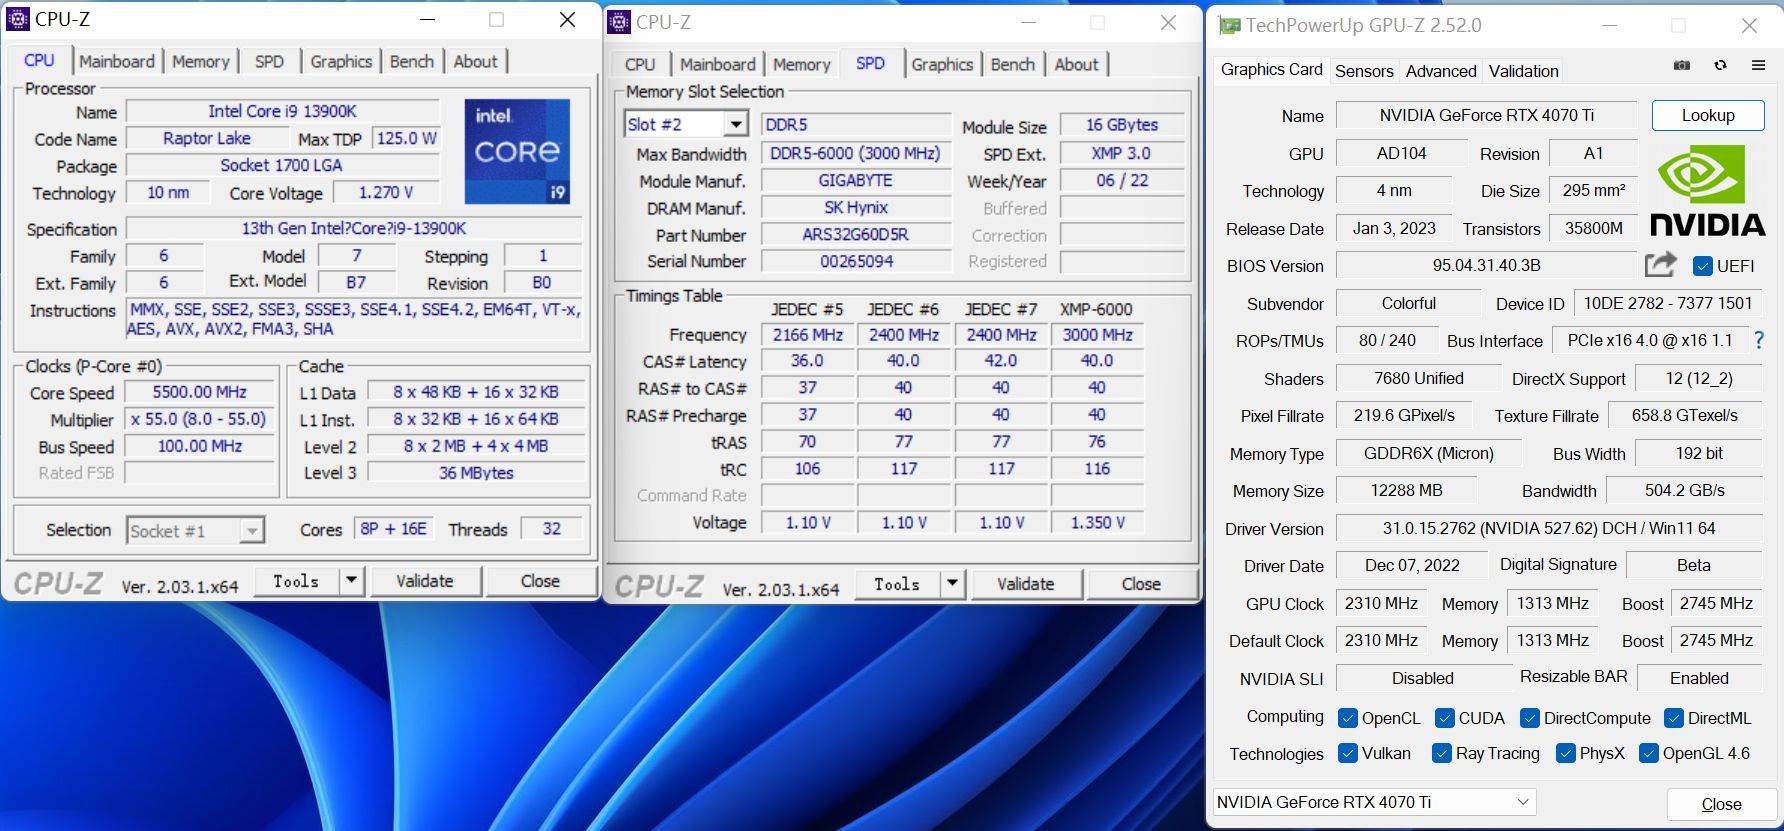Click Max Bandwidth DDR5-6000 (3000 MHz) value
Screen dimensions: 1784x831
click(856, 153)
